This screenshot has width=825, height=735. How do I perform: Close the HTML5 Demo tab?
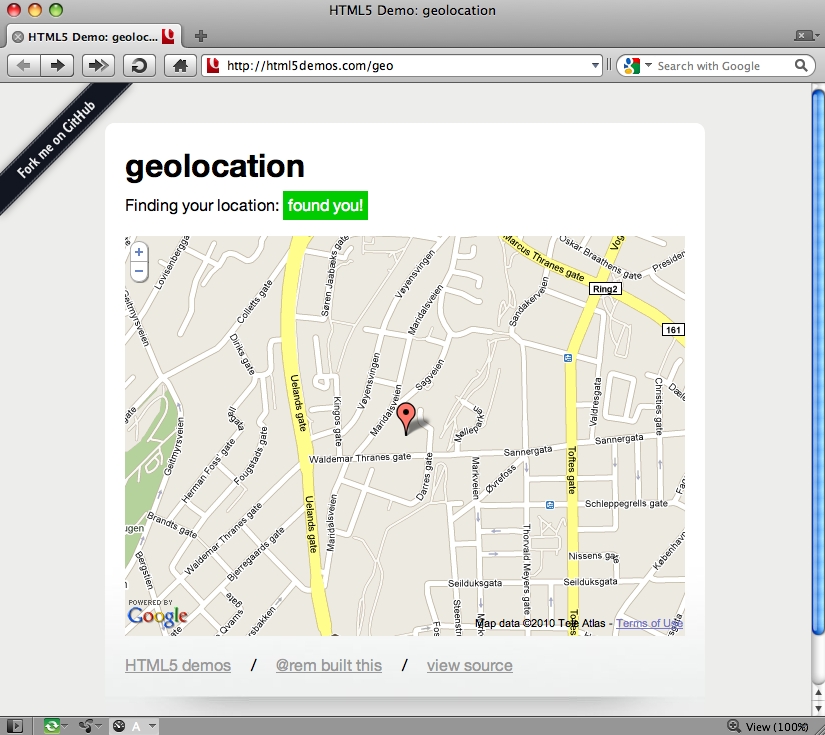pos(18,36)
